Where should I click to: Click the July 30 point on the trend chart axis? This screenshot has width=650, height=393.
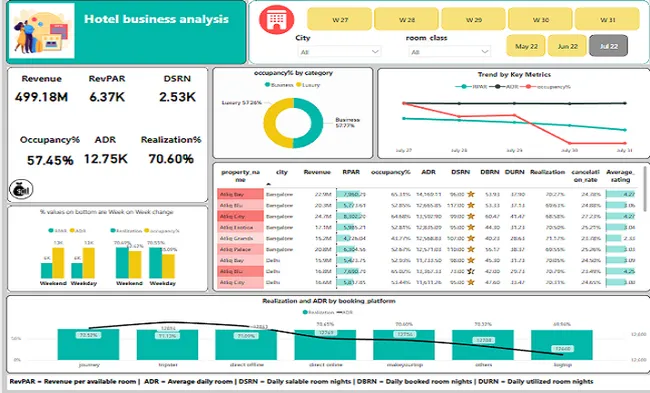[569, 150]
